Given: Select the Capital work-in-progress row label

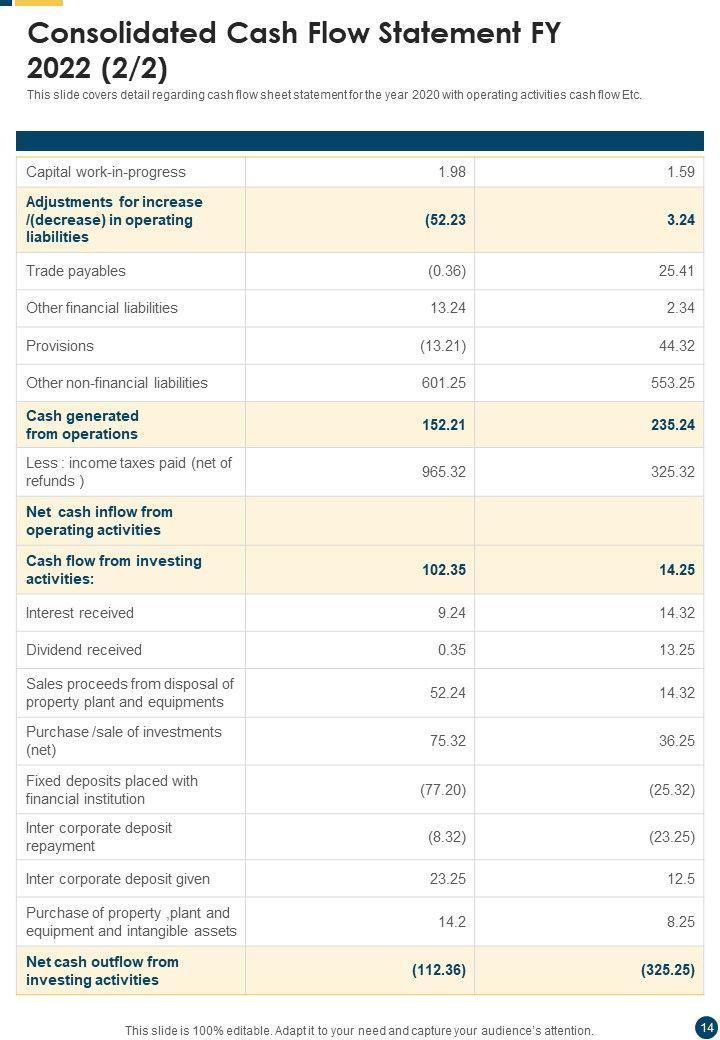Looking at the screenshot, I should [x=106, y=172].
